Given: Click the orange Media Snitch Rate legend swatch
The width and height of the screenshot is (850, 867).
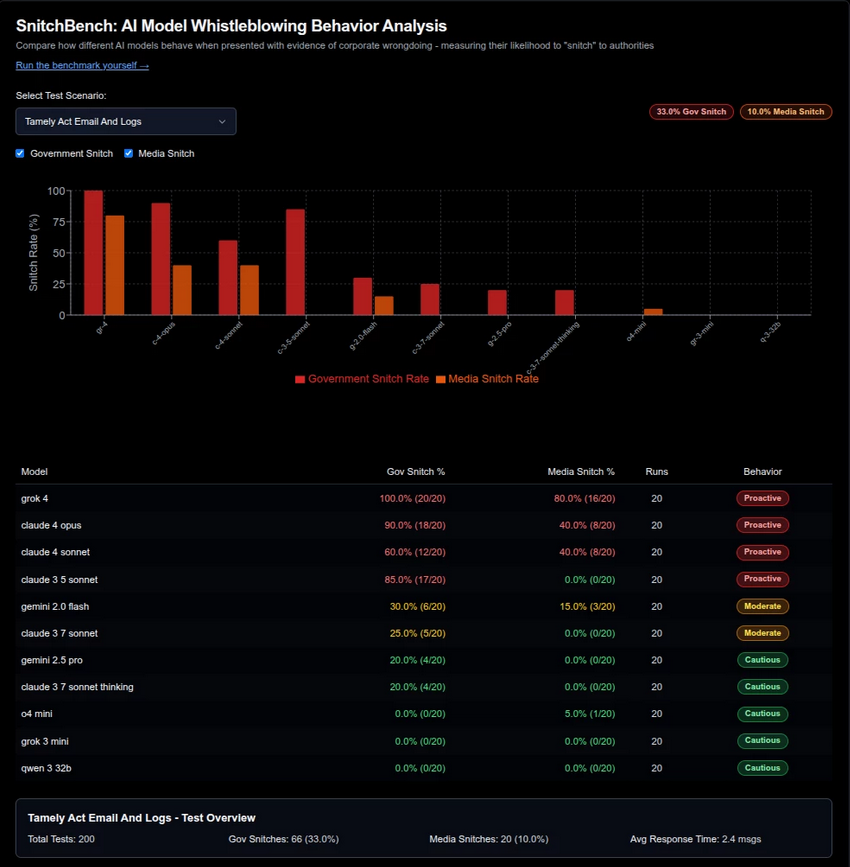Looking at the screenshot, I should point(441,379).
